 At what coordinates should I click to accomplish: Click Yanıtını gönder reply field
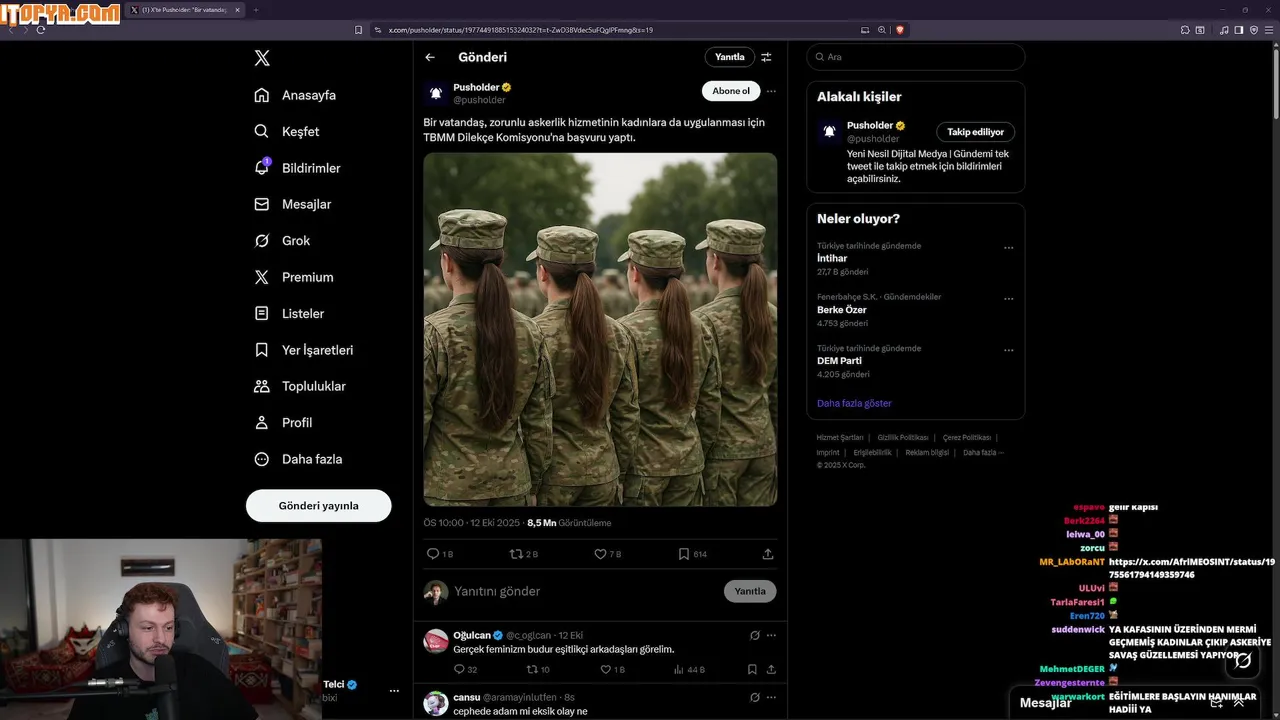pos(585,591)
